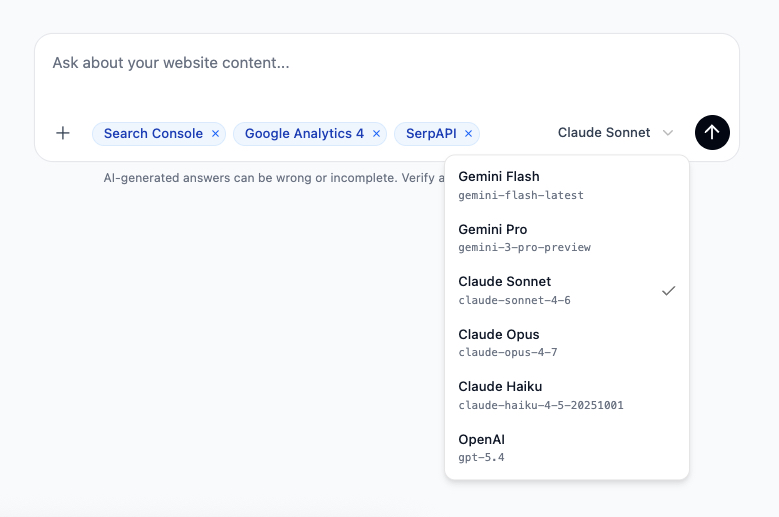This screenshot has height=517, width=779.
Task: Switch to the Claude Opus model
Action: tap(567, 343)
